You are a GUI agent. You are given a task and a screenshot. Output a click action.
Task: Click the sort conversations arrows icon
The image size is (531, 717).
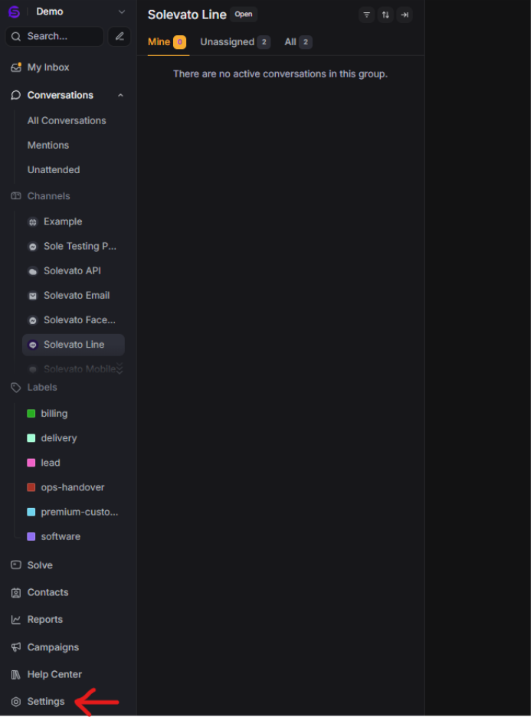point(386,15)
